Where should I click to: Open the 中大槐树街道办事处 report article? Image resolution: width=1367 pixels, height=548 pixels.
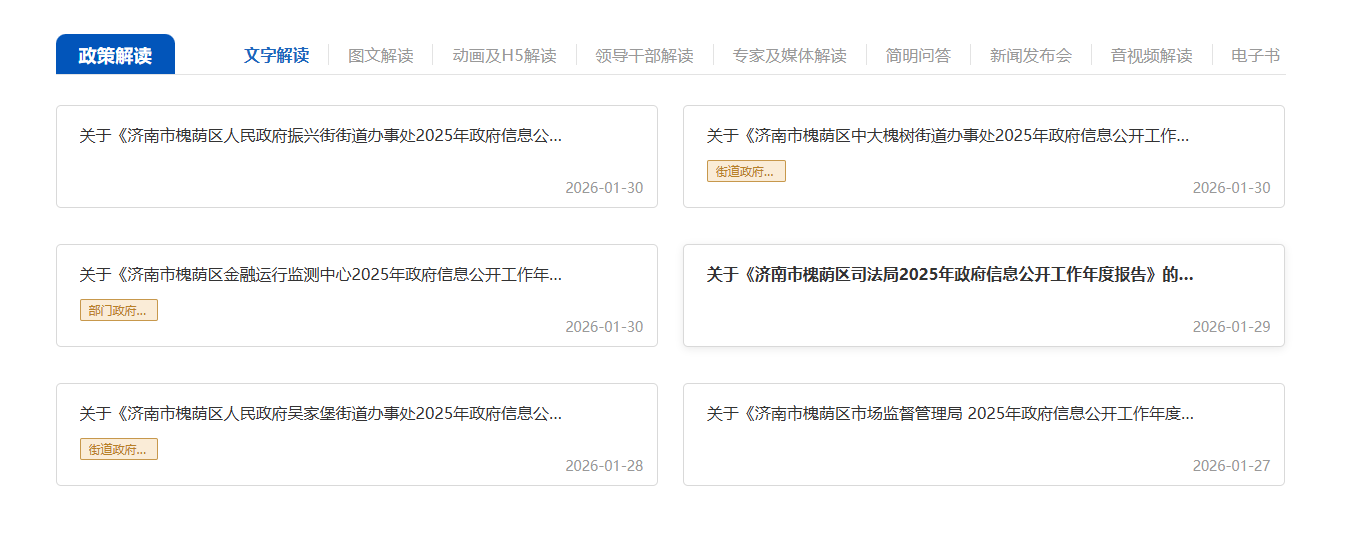pyautogui.click(x=947, y=136)
